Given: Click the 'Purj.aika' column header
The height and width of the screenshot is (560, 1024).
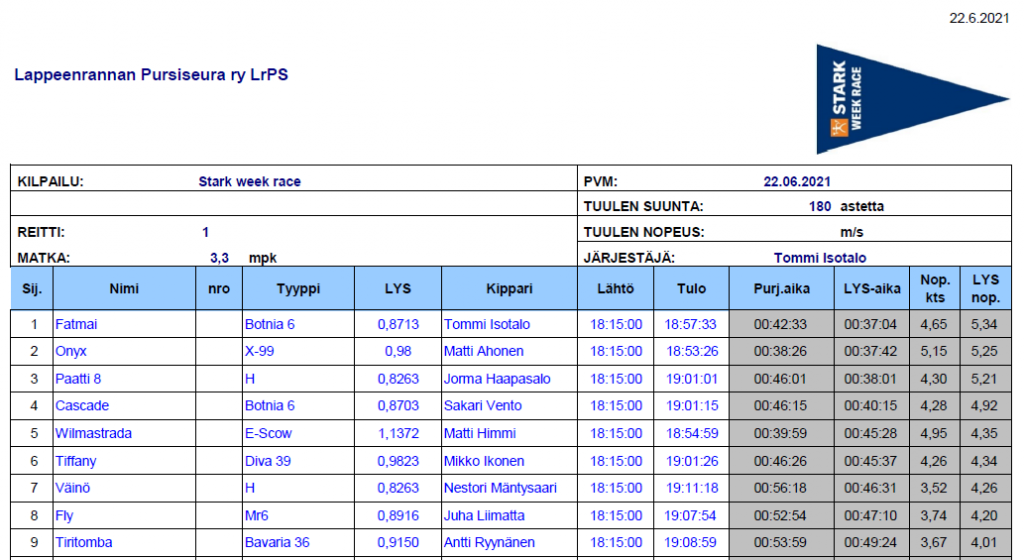Looking at the screenshot, I should pyautogui.click(x=782, y=288).
